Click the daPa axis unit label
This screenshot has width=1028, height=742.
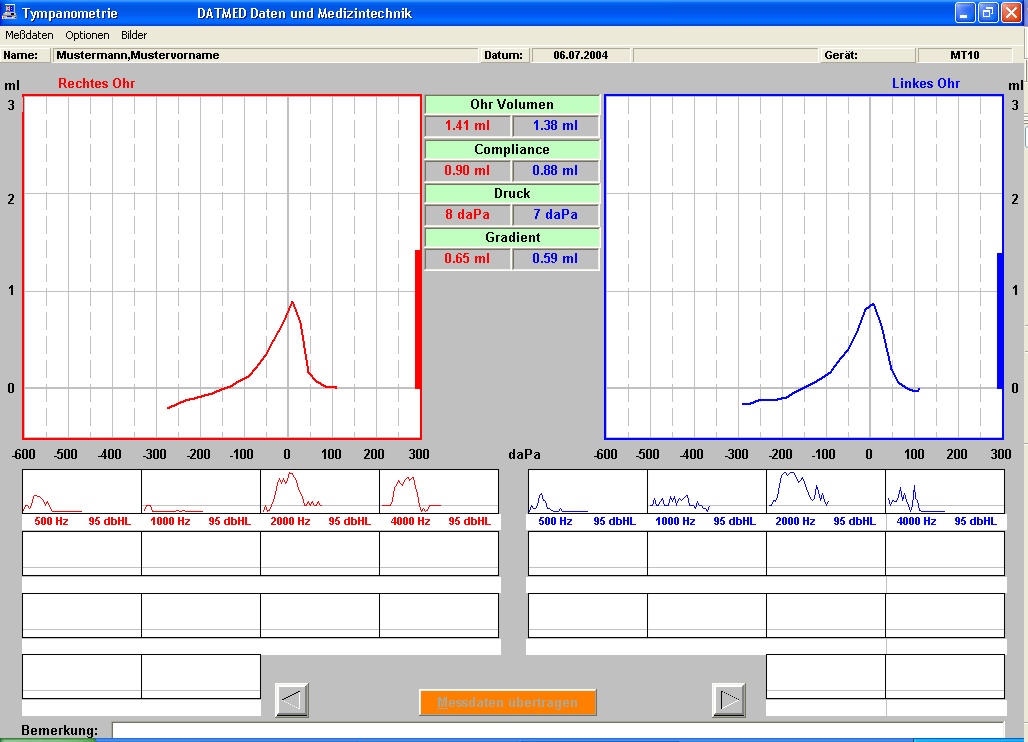coord(524,454)
